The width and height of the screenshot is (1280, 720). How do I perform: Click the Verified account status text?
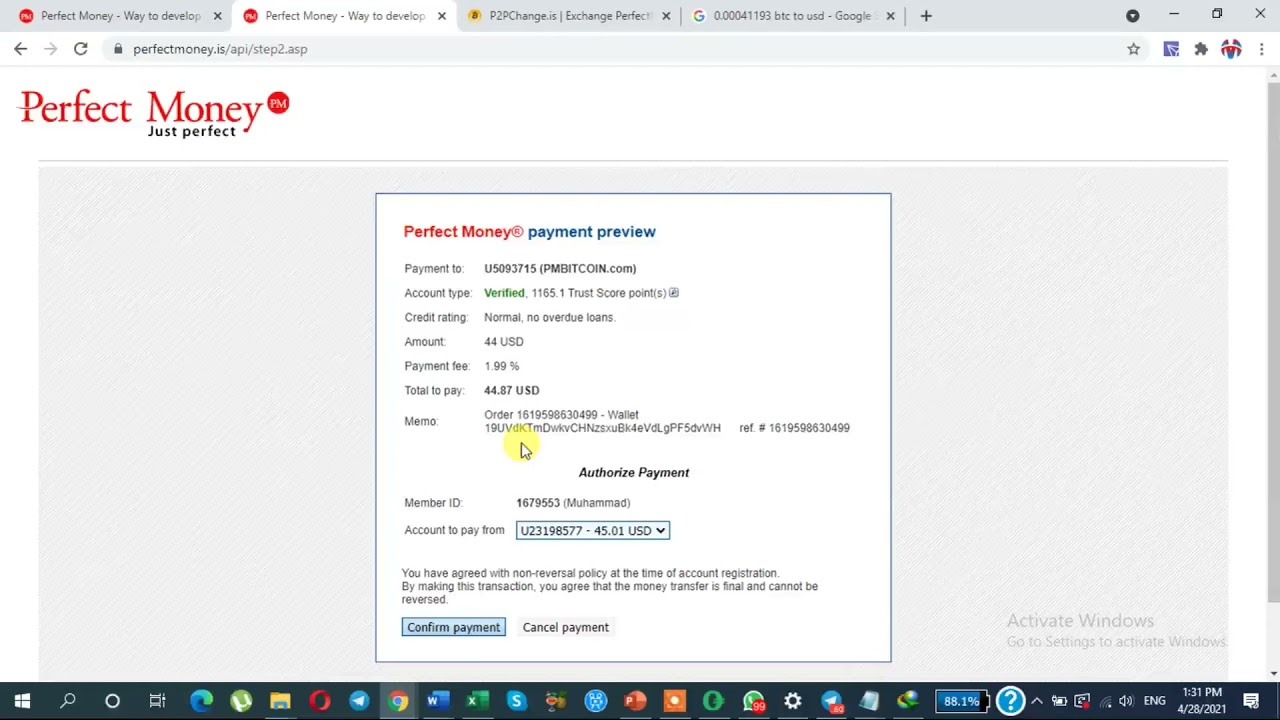pyautogui.click(x=504, y=293)
